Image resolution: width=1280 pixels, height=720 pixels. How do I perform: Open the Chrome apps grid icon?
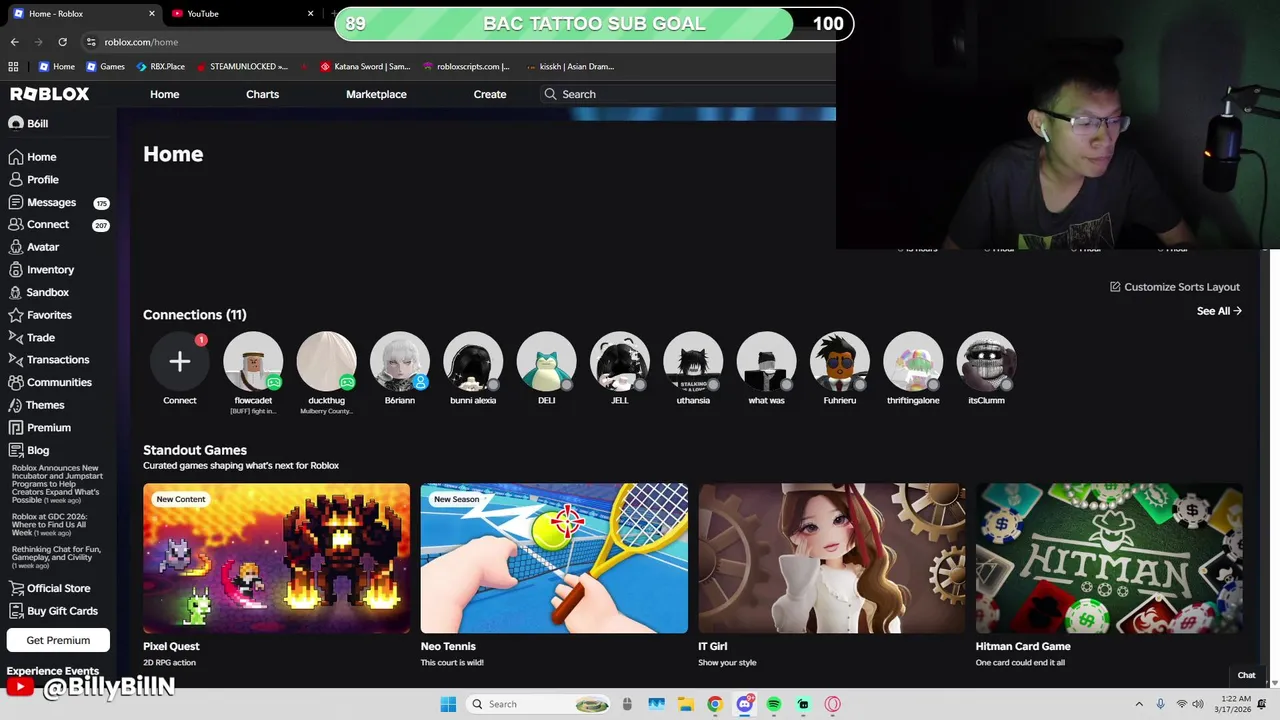tap(13, 67)
